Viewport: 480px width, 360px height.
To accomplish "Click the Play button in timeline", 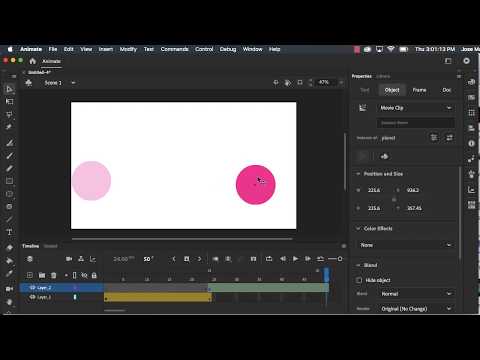I will click(x=295, y=259).
